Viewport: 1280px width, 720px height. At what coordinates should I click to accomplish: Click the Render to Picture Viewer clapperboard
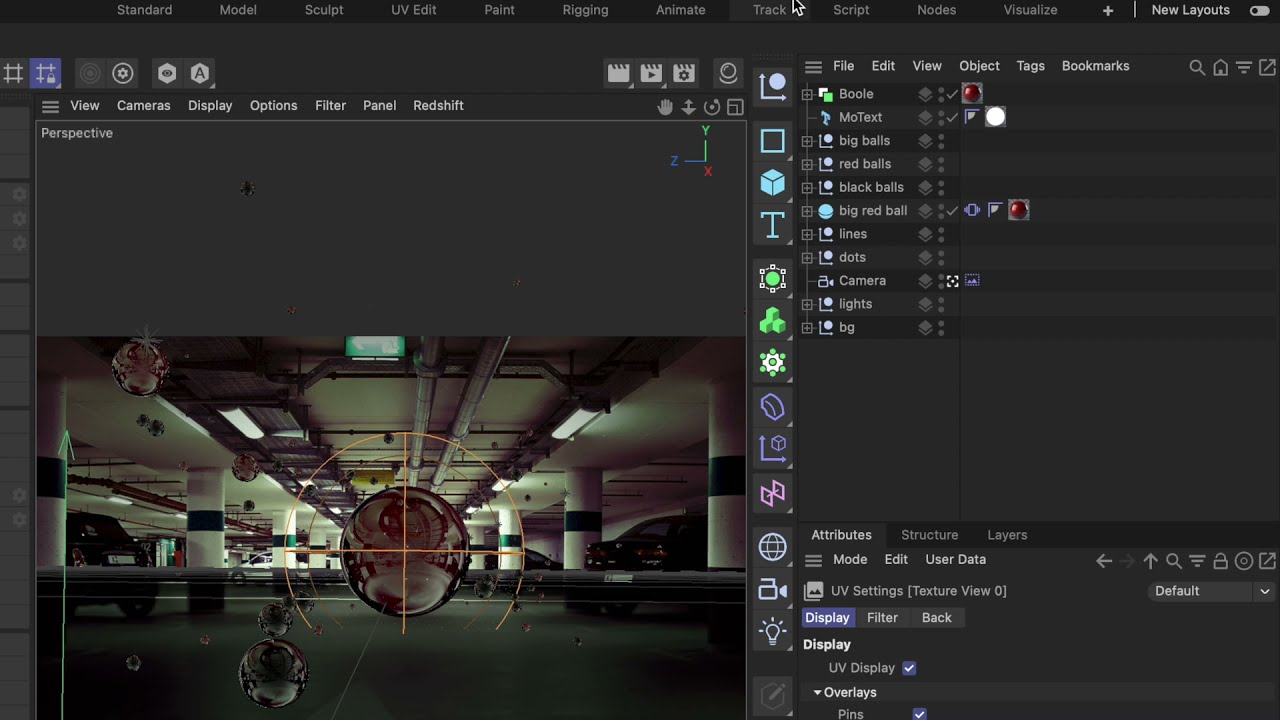651,73
